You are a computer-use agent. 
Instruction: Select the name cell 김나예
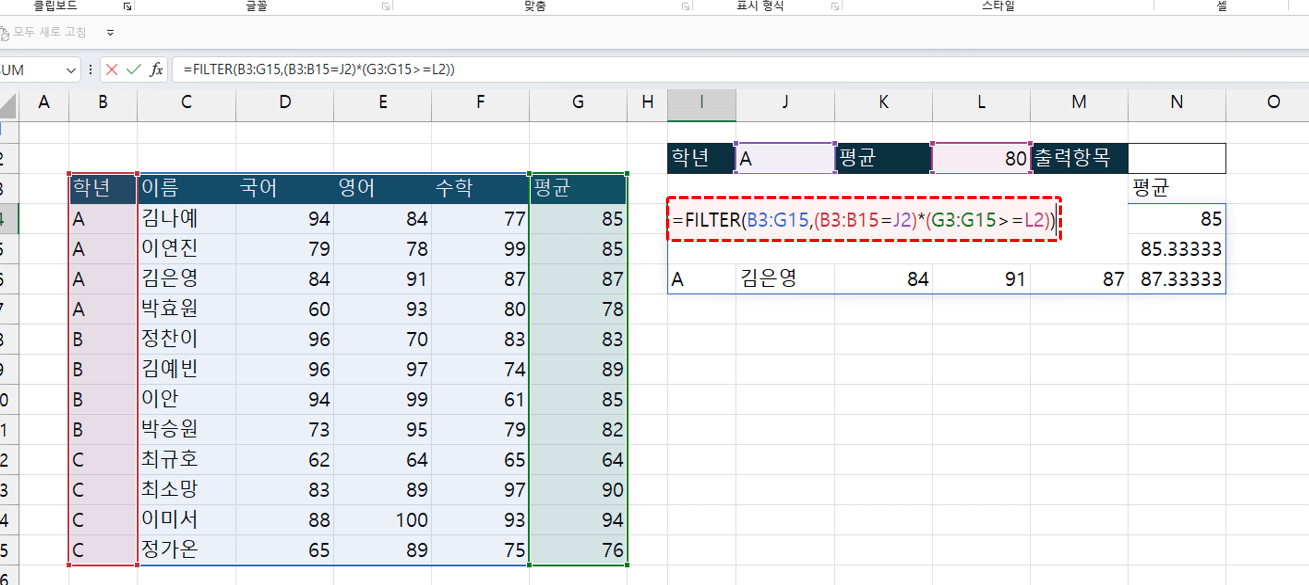187,218
